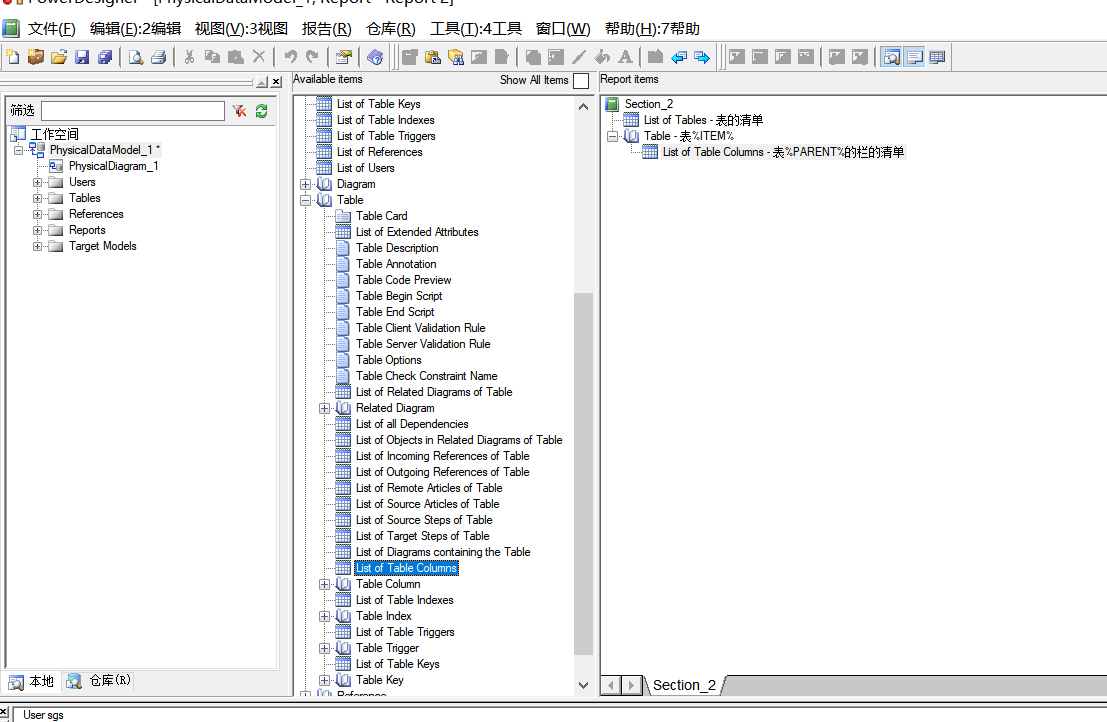The width and height of the screenshot is (1107, 722).
Task: Click the PowerDesigner document icon beside 文件
Action: (11, 28)
